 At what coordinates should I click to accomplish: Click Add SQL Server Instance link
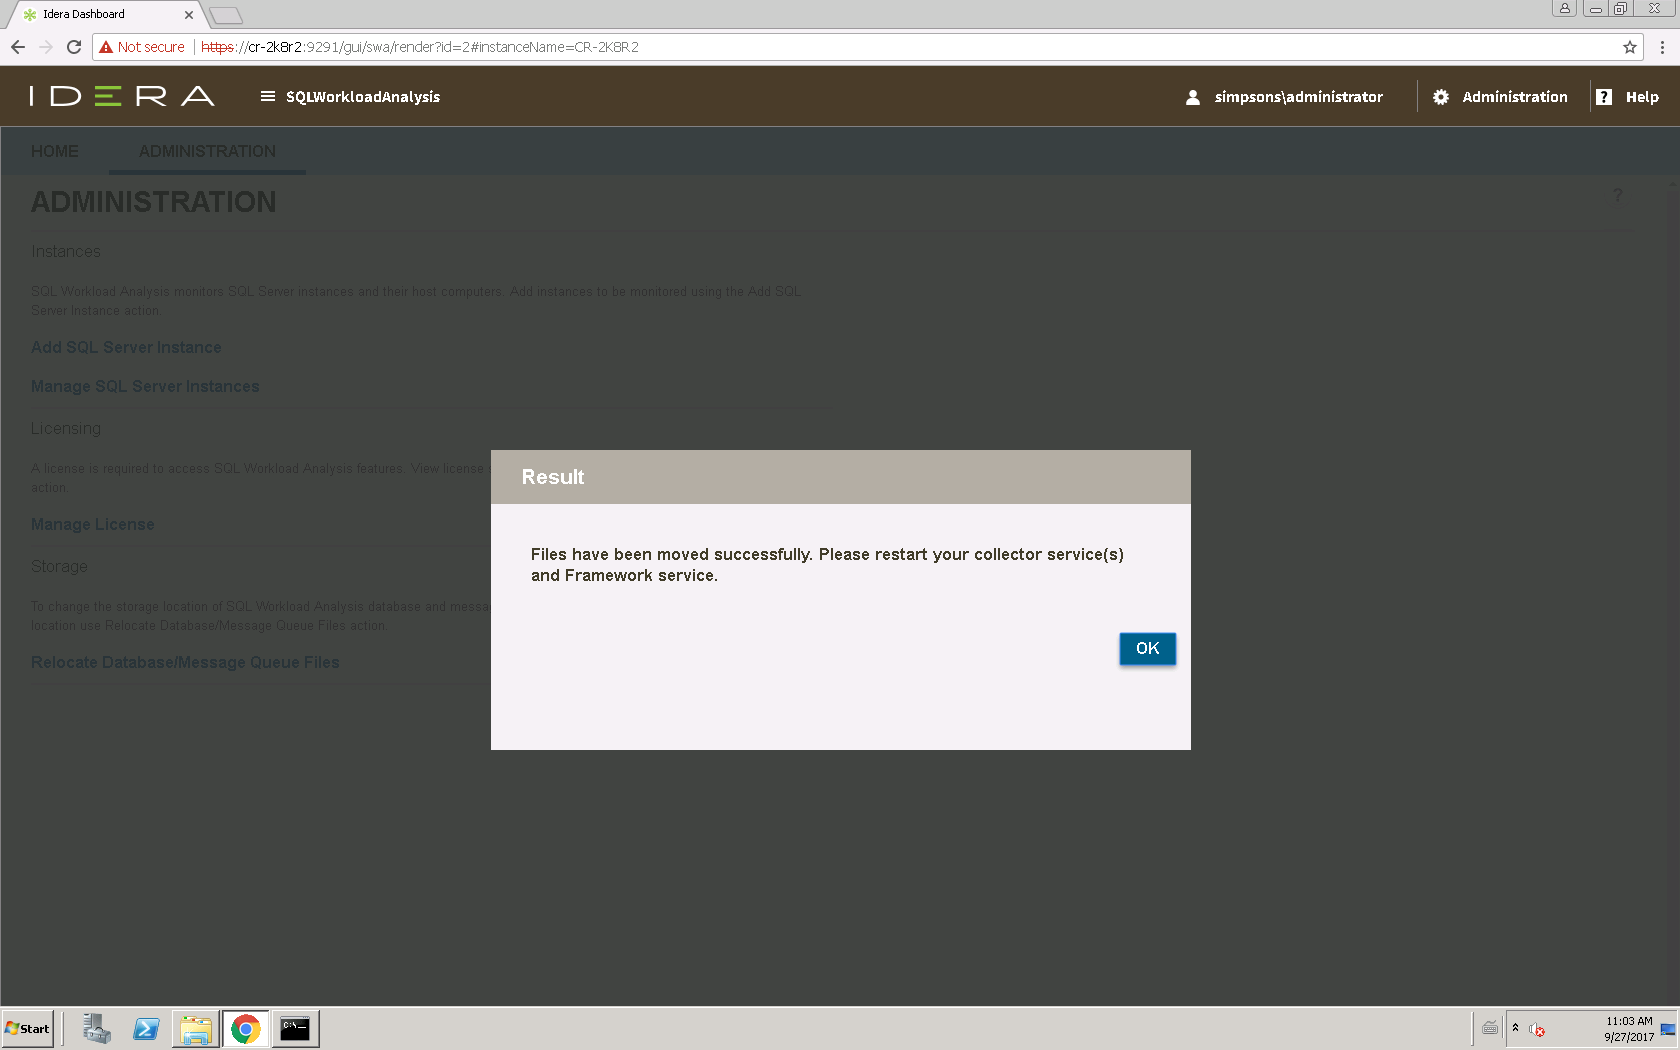click(126, 347)
